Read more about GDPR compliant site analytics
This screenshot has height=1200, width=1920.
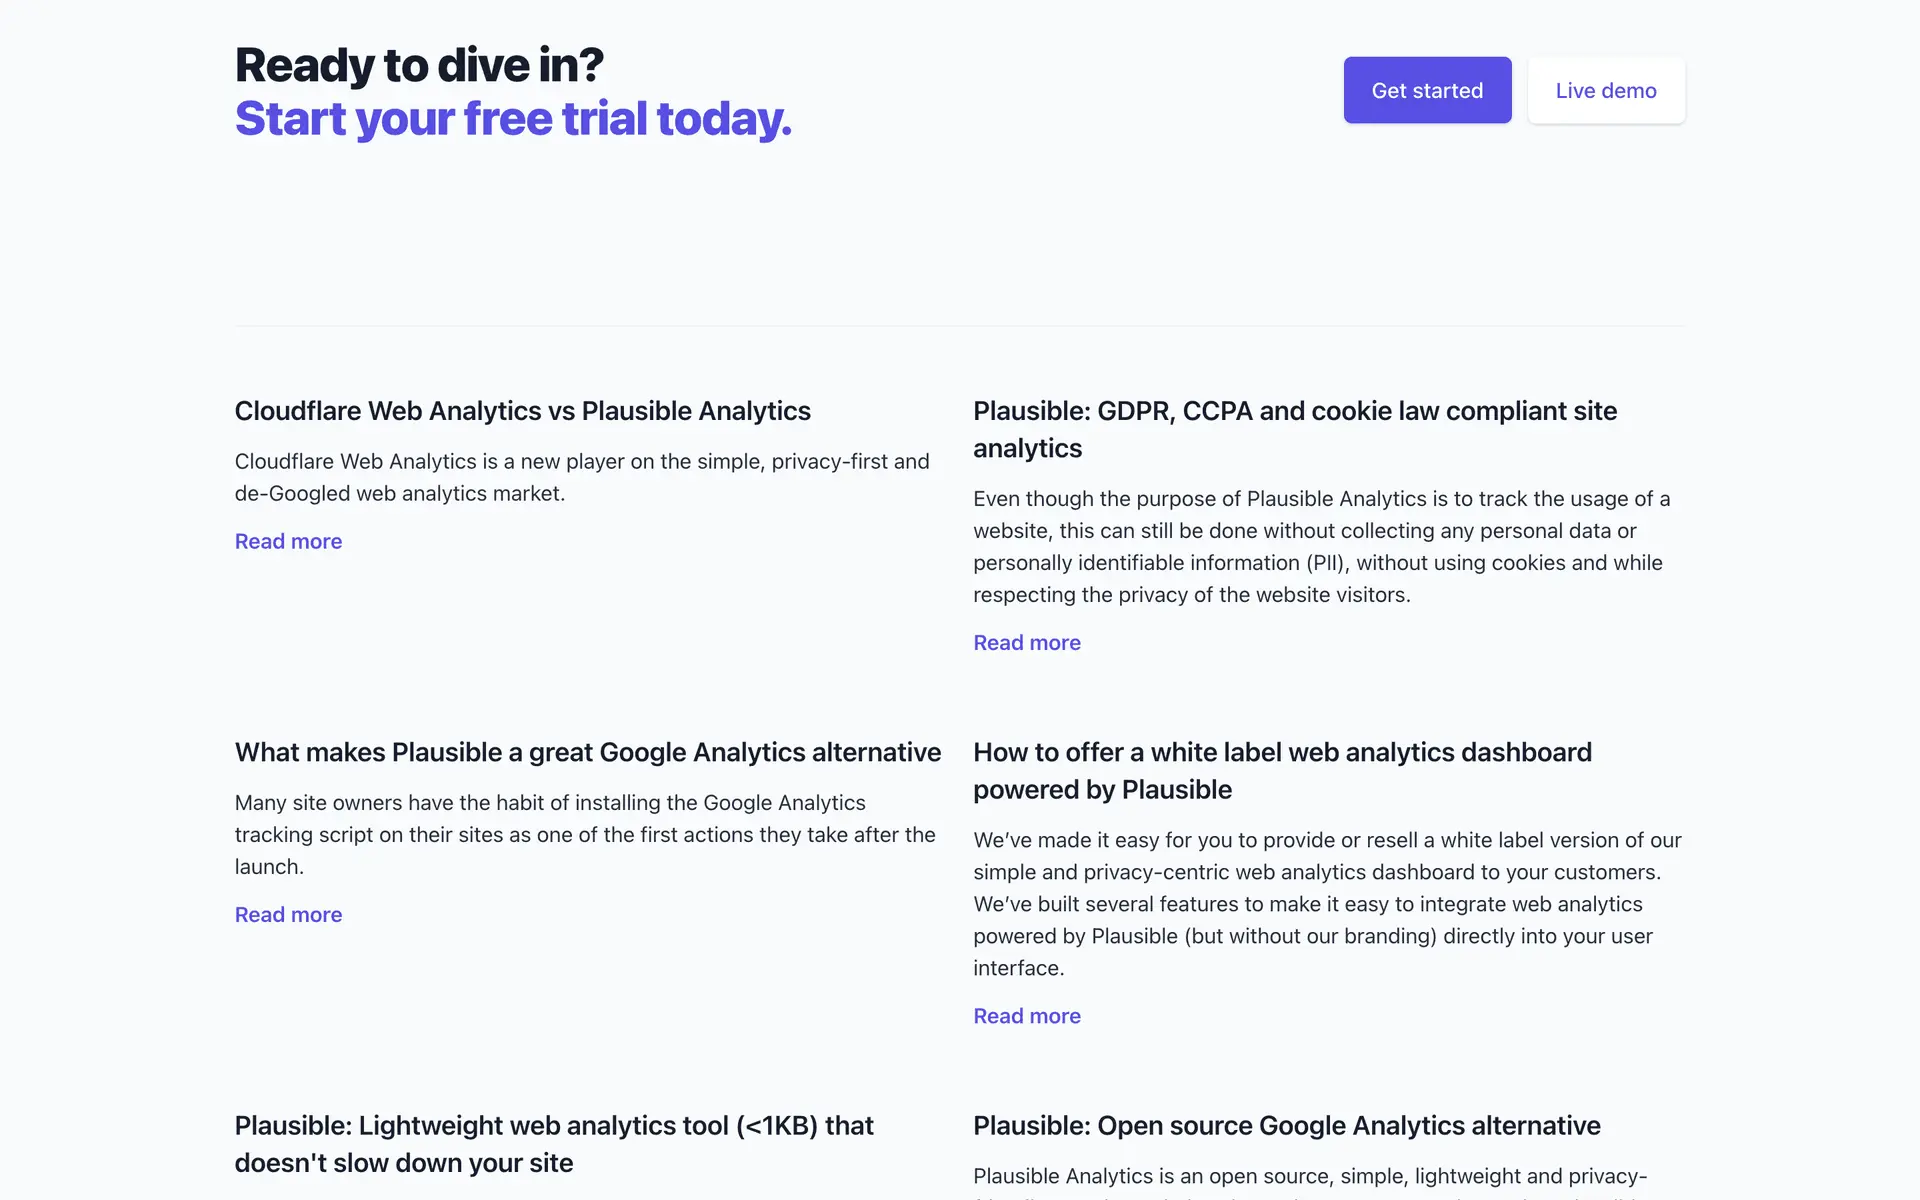pos(1027,643)
